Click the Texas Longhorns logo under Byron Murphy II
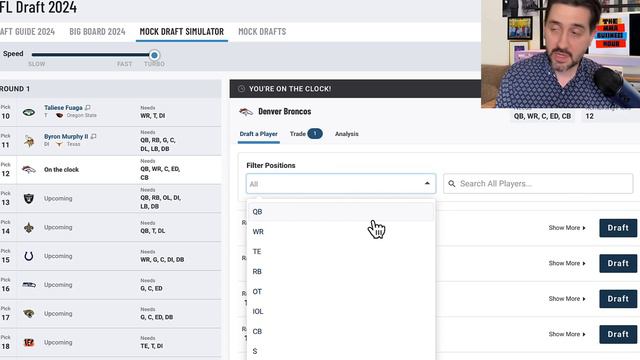Screen dimensions: 640x360 click(x=59, y=144)
